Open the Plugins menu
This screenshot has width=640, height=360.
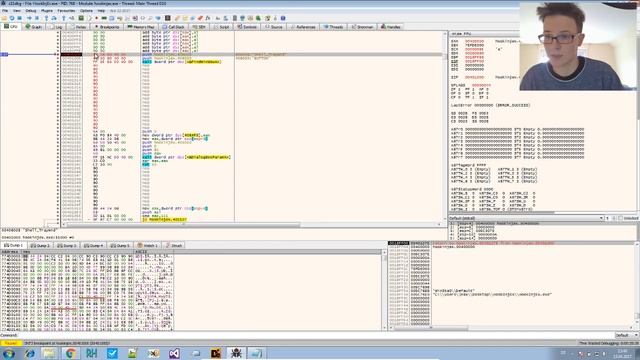click(x=47, y=11)
